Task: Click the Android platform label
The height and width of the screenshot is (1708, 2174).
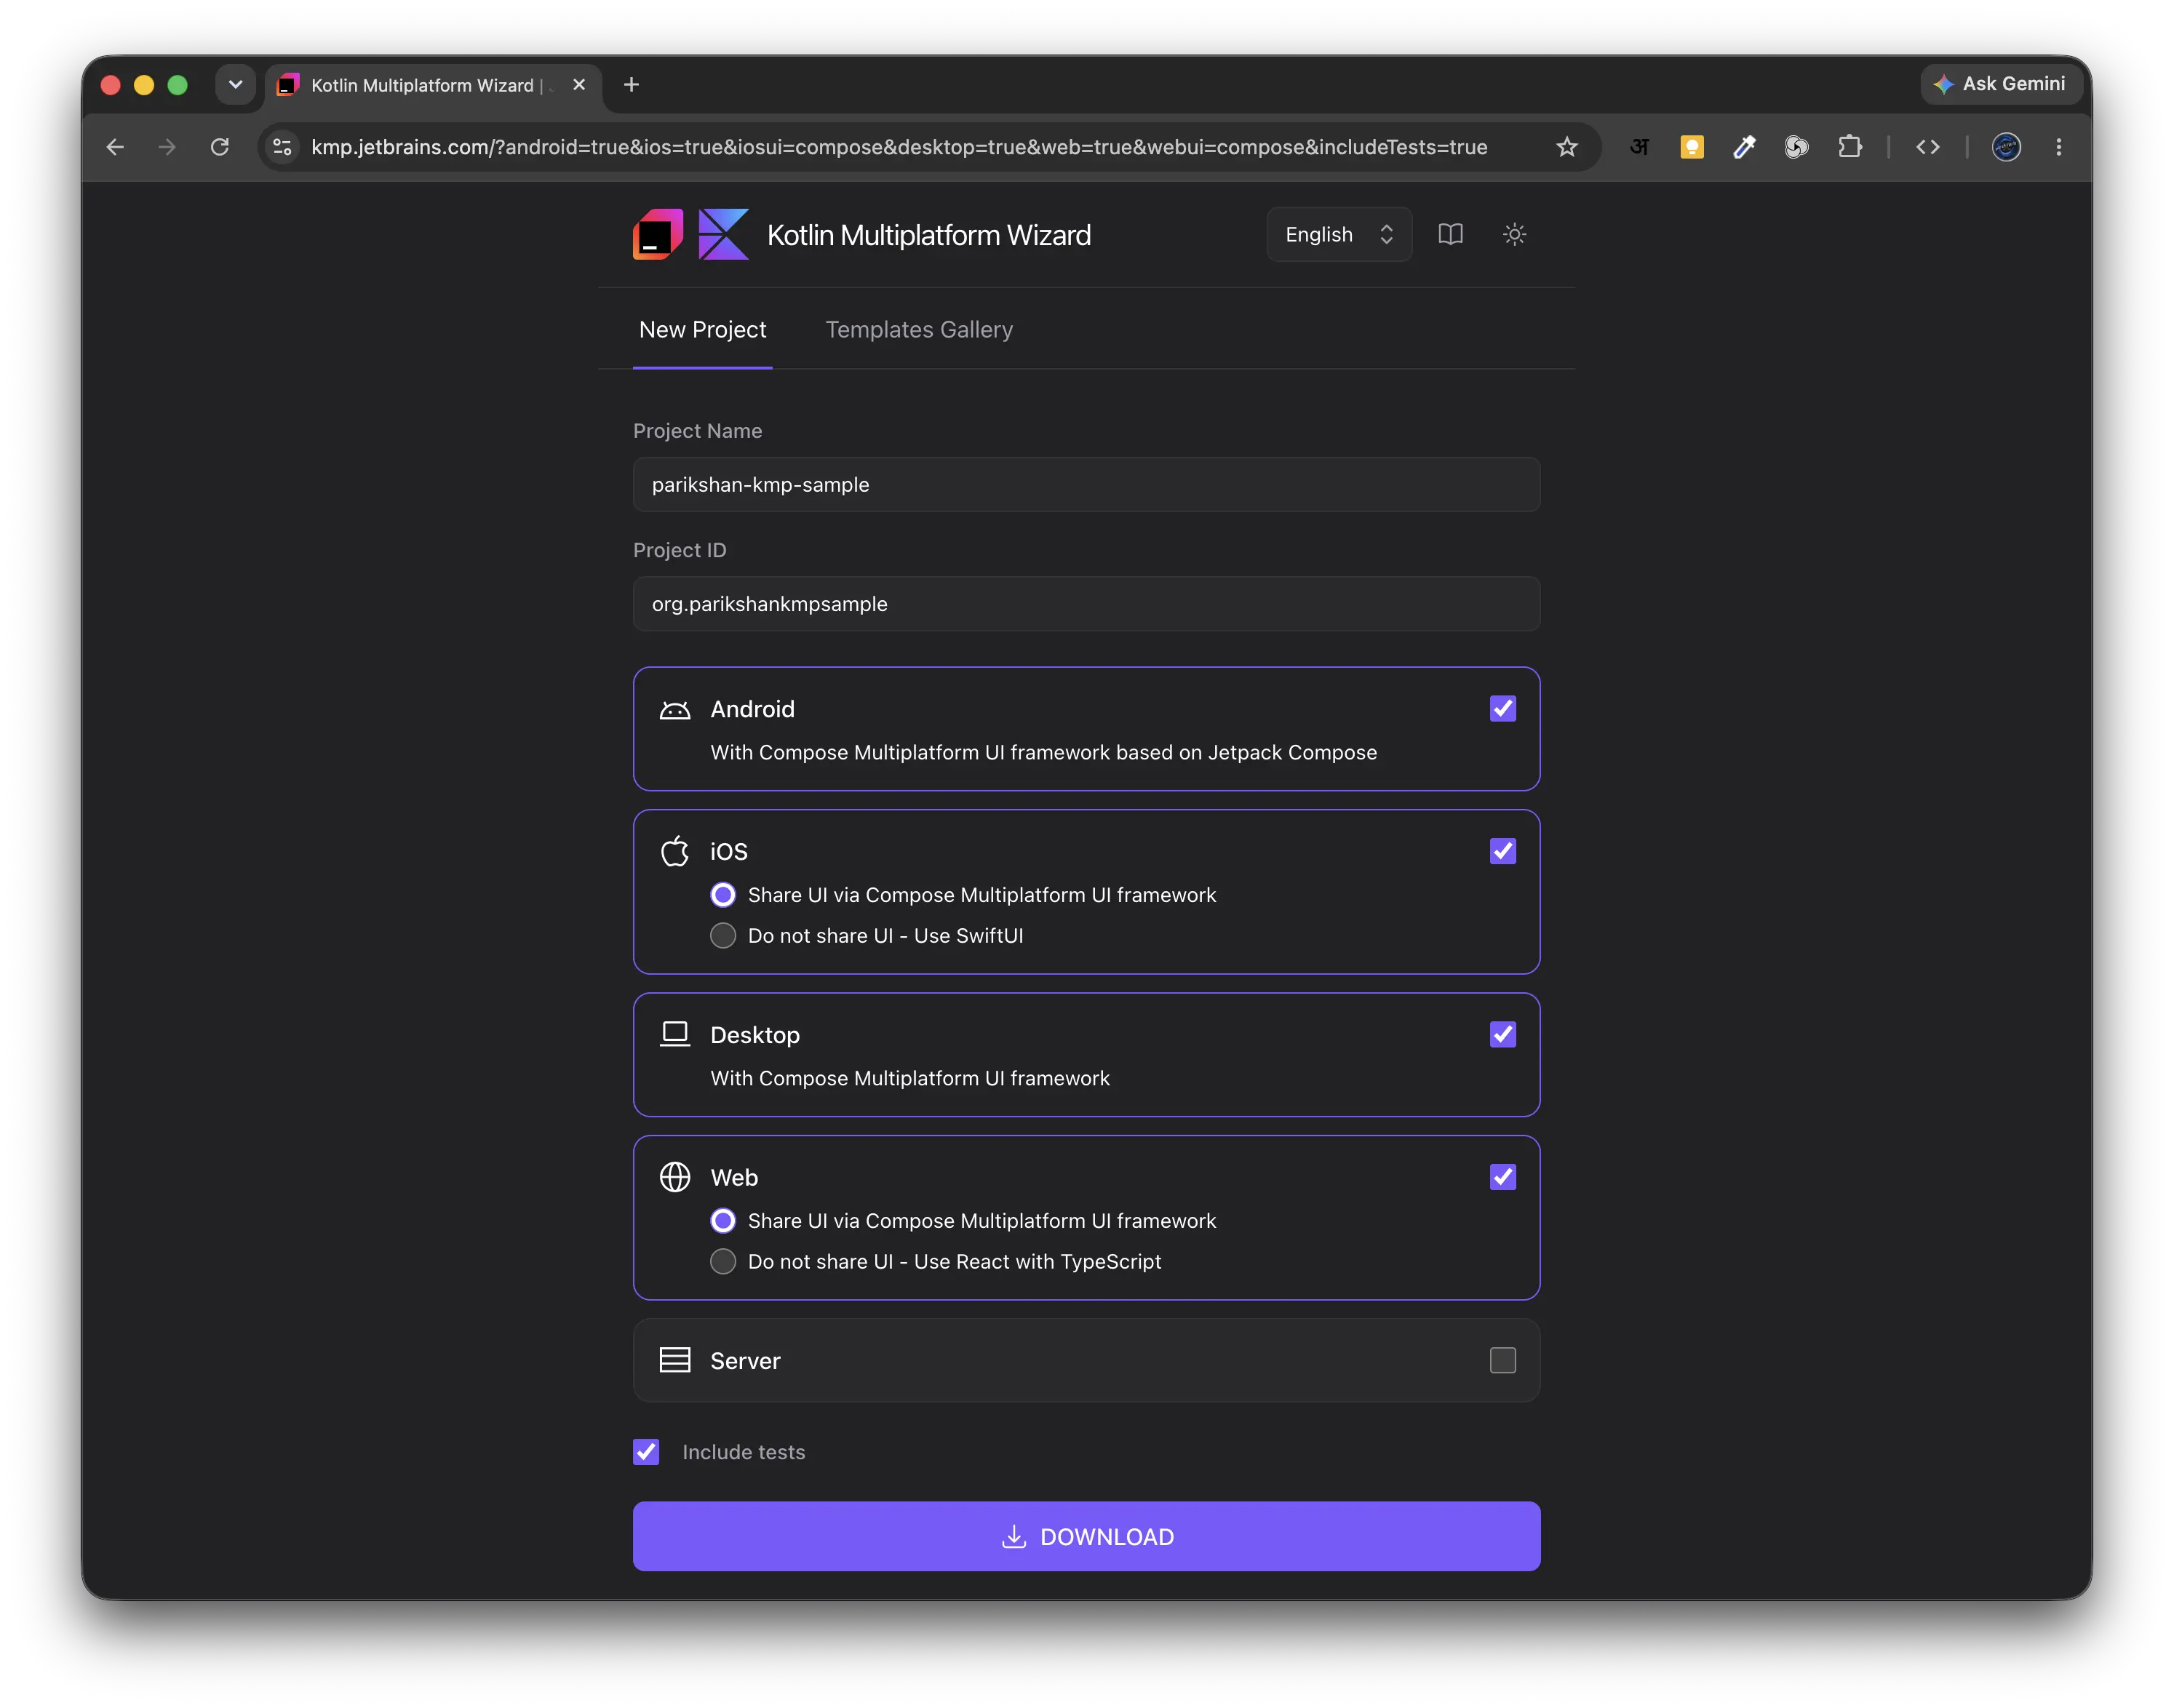Action: pos(753,709)
